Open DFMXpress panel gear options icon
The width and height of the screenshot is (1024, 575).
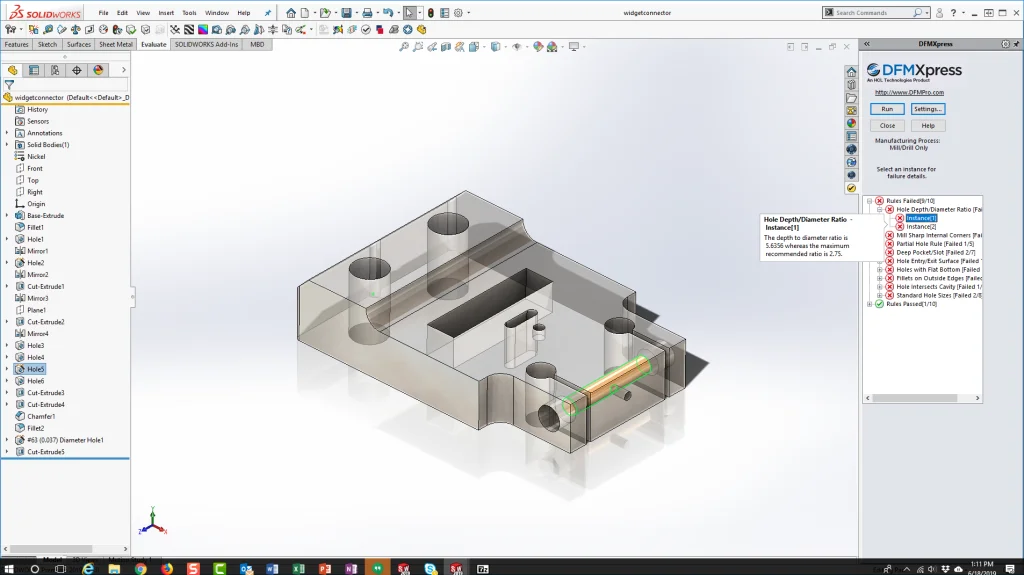pyautogui.click(x=1005, y=44)
